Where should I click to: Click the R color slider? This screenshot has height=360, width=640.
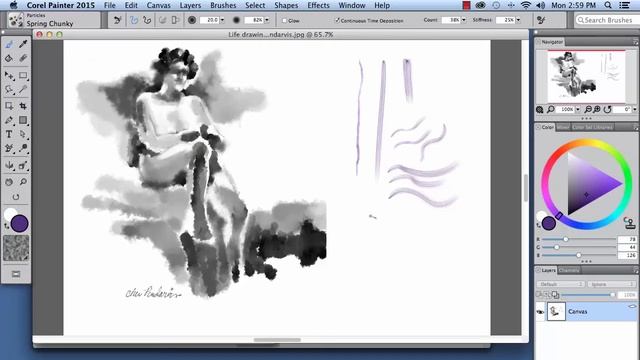pyautogui.click(x=579, y=239)
